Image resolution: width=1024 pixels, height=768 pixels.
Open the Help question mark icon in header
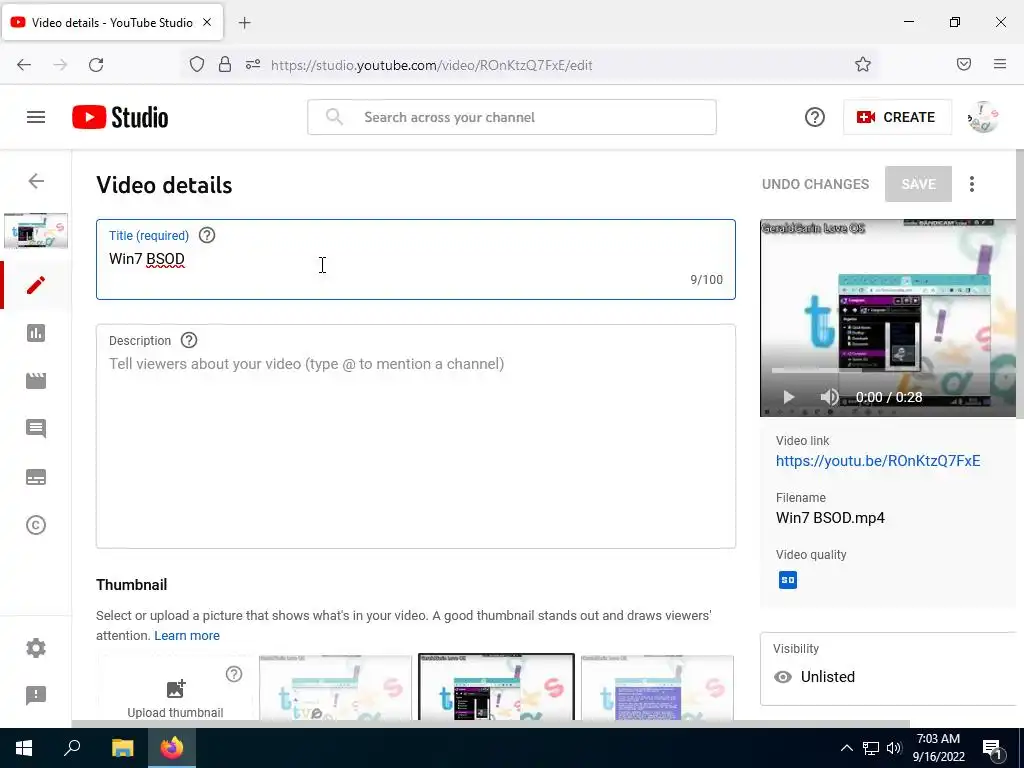814,118
